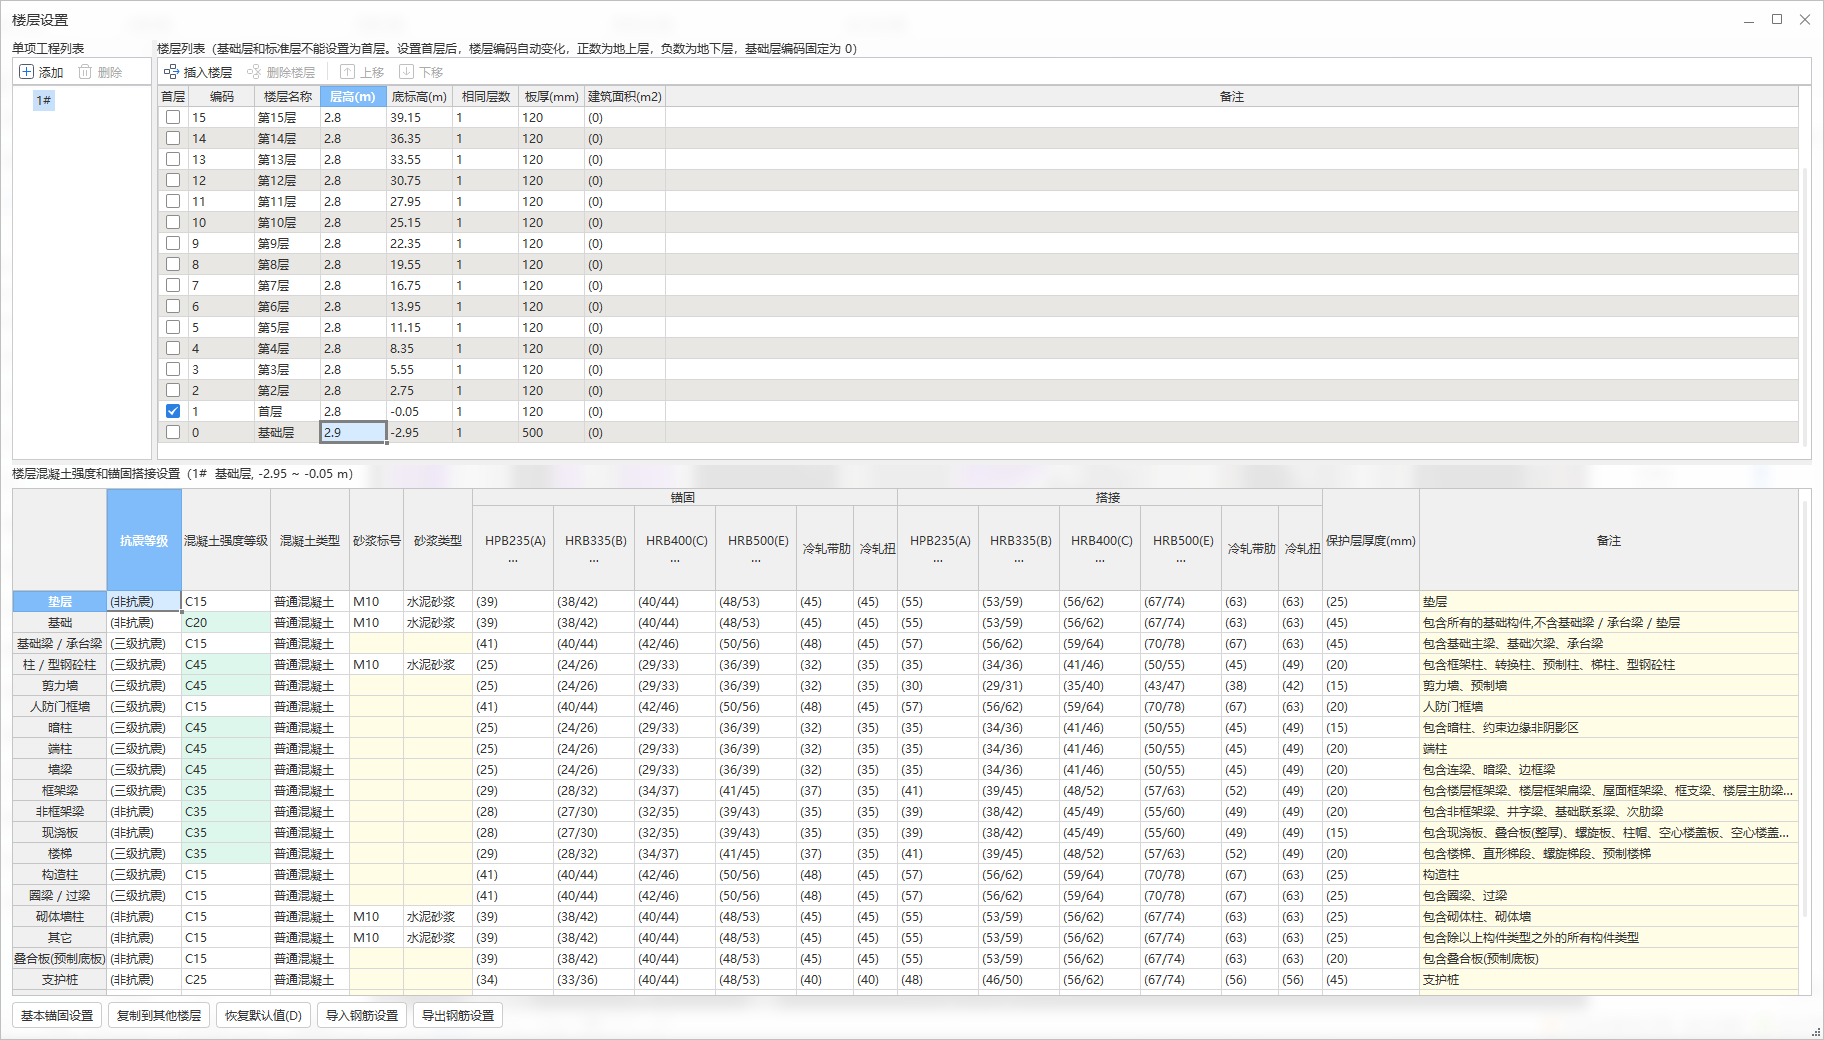Viewport: 1824px width, 1040px height.
Task: Select the 支护桩 row header
Action: 60,979
